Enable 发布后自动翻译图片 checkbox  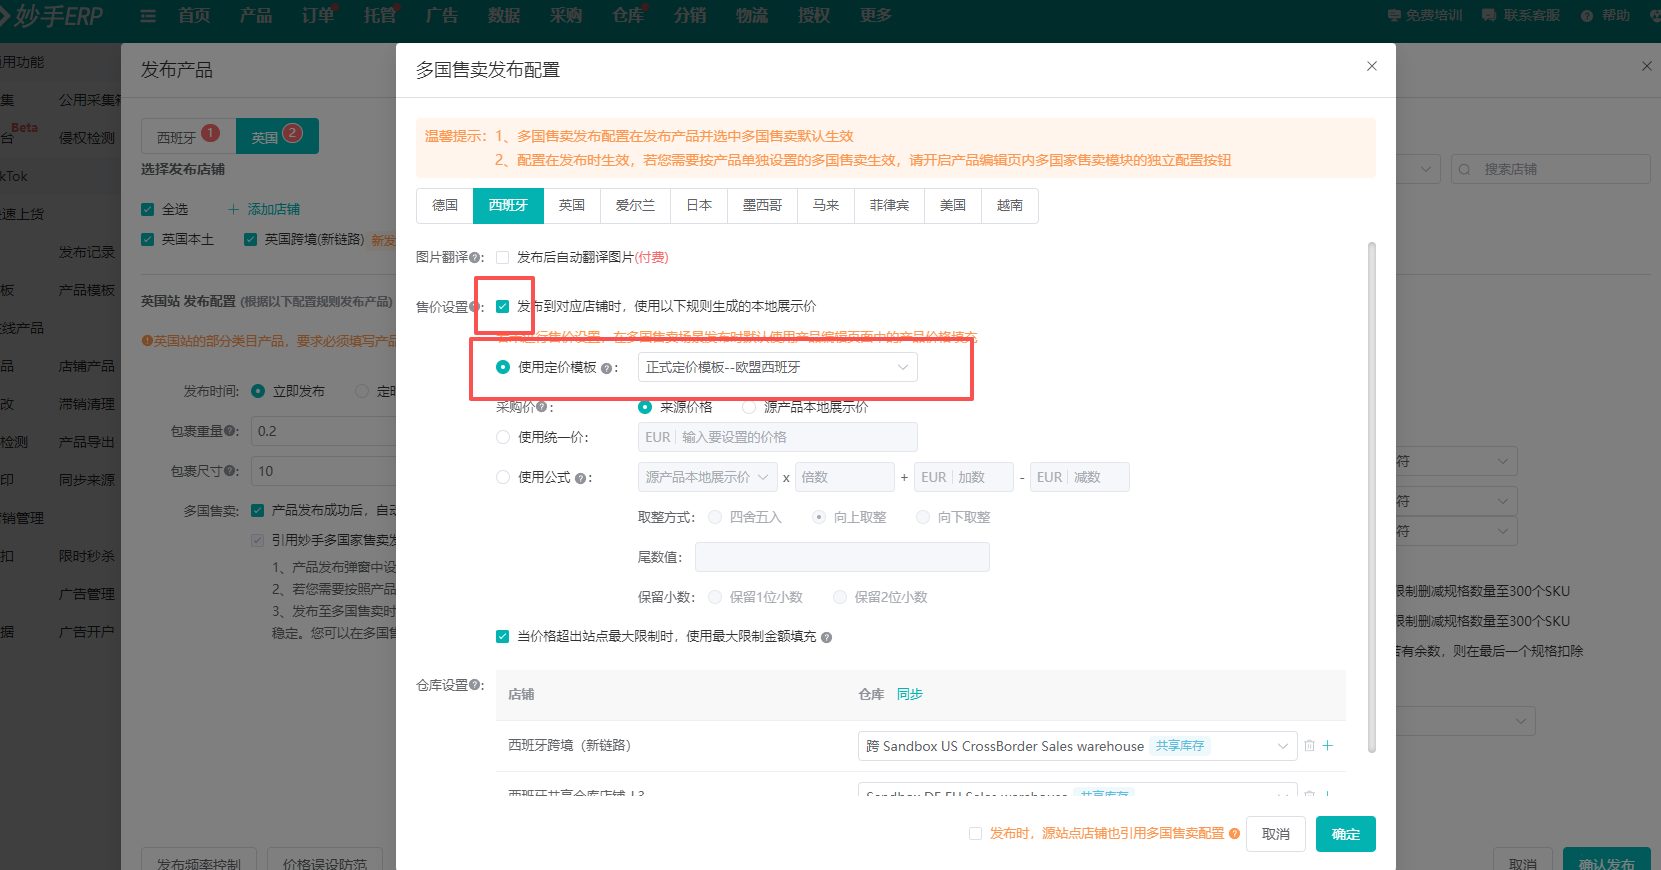click(x=502, y=258)
